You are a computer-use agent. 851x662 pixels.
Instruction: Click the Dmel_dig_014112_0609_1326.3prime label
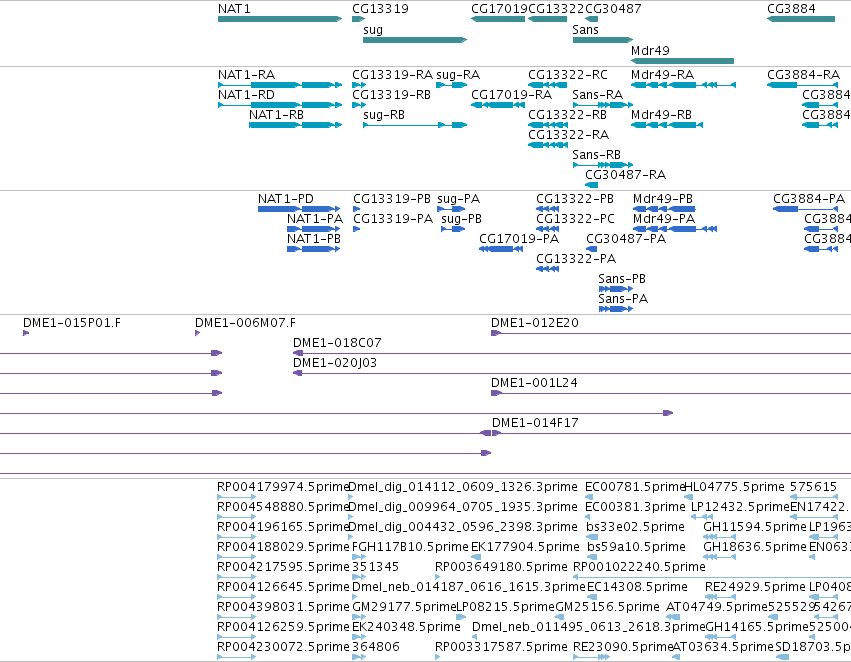coord(462,487)
